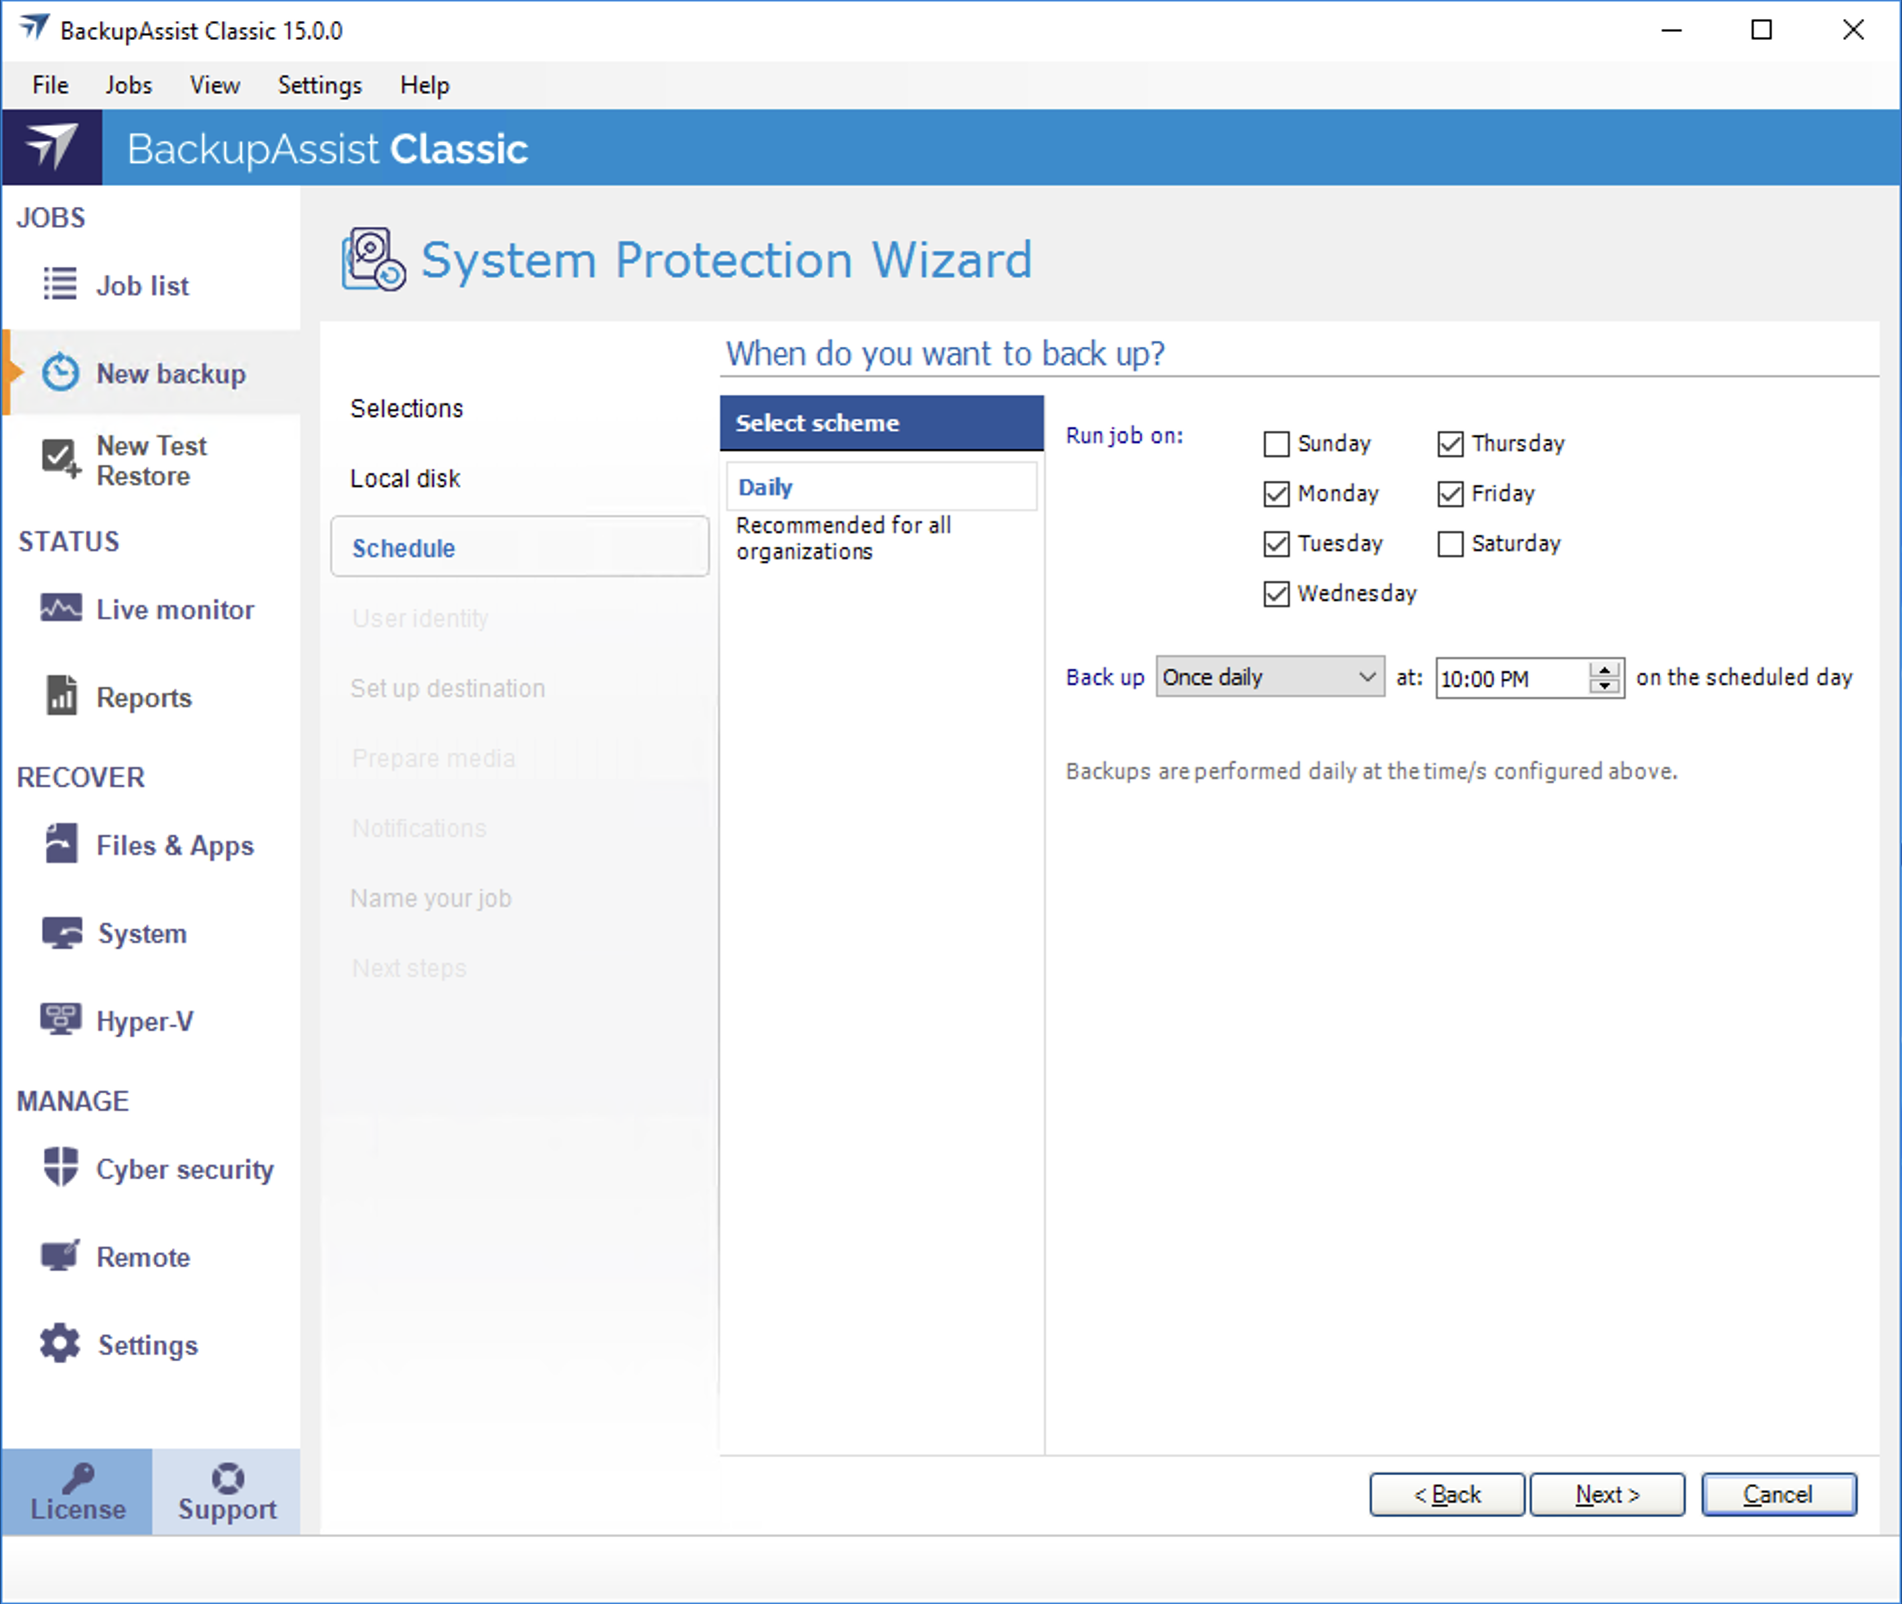
Task: Open Live monitor graph icon
Action: click(x=60, y=608)
